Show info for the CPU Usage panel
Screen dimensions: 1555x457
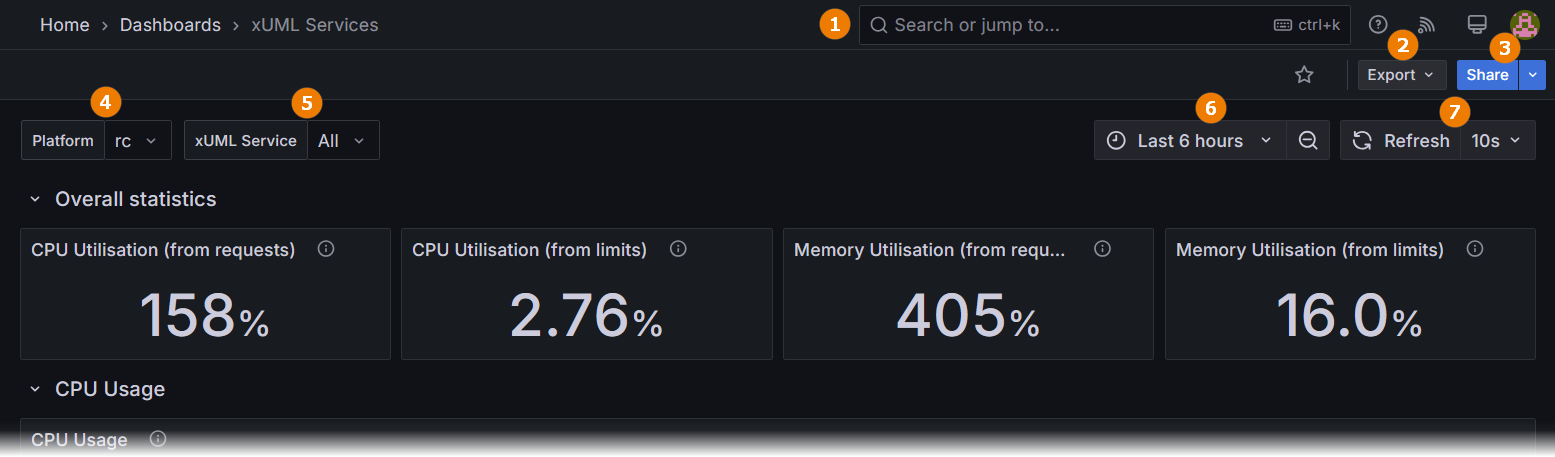coord(157,439)
